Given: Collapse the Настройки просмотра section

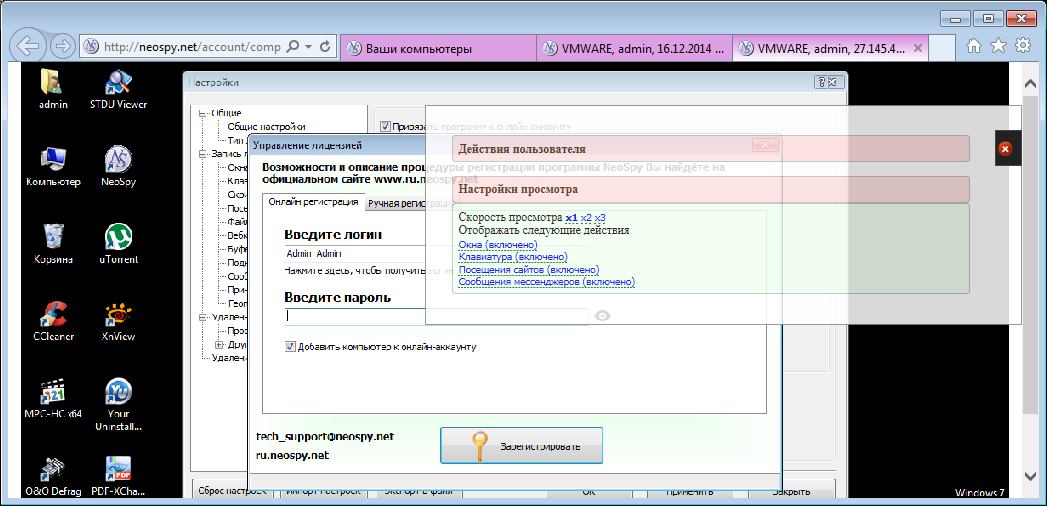Looking at the screenshot, I should [710, 190].
